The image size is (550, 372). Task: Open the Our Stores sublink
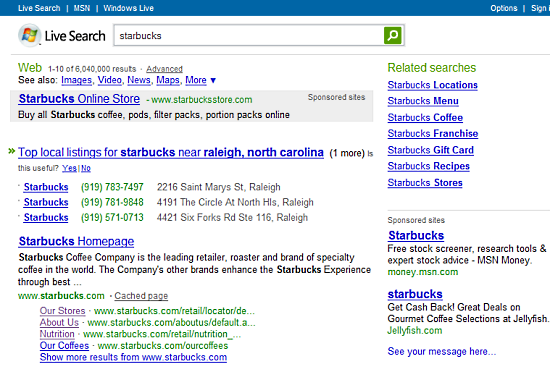(62, 311)
